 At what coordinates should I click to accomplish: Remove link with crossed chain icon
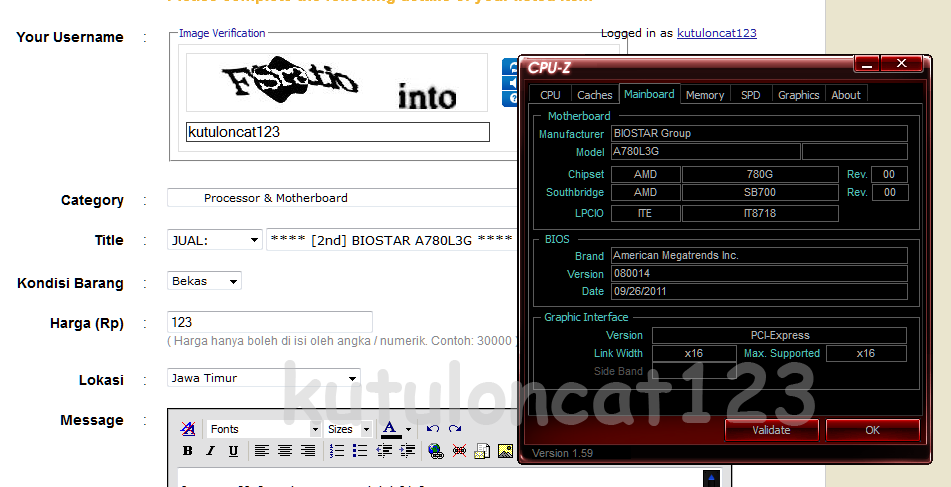[459, 451]
